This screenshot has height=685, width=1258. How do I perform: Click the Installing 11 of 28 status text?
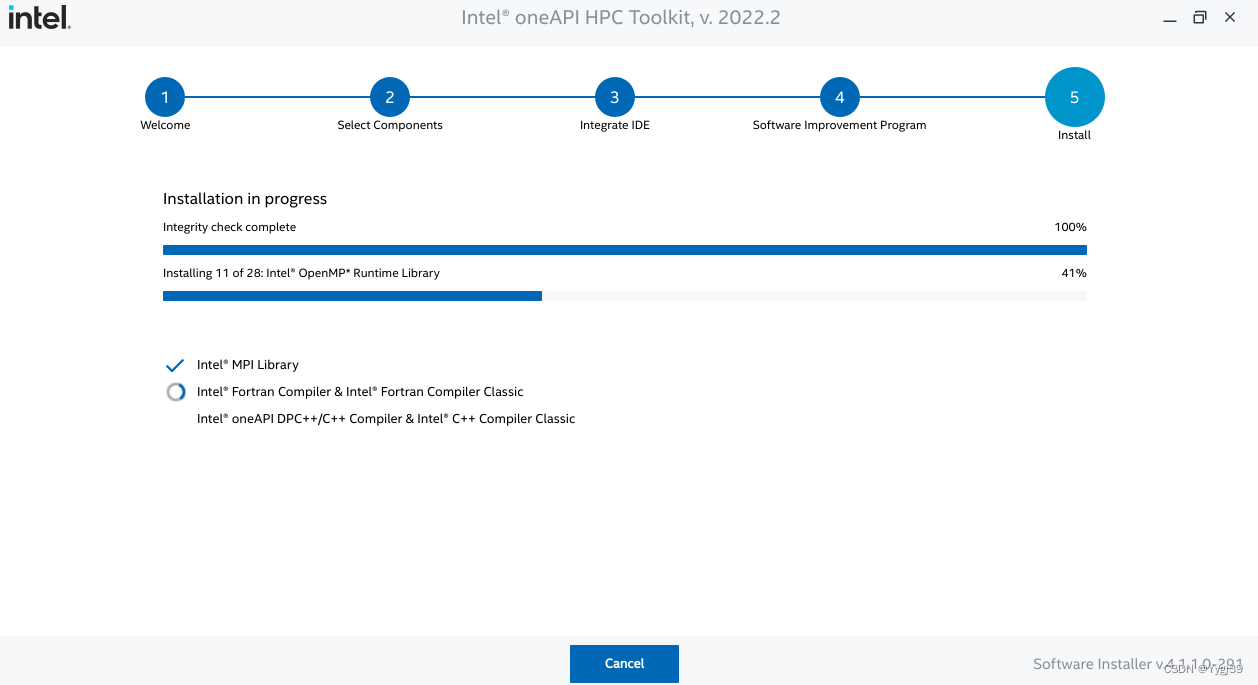(x=301, y=273)
